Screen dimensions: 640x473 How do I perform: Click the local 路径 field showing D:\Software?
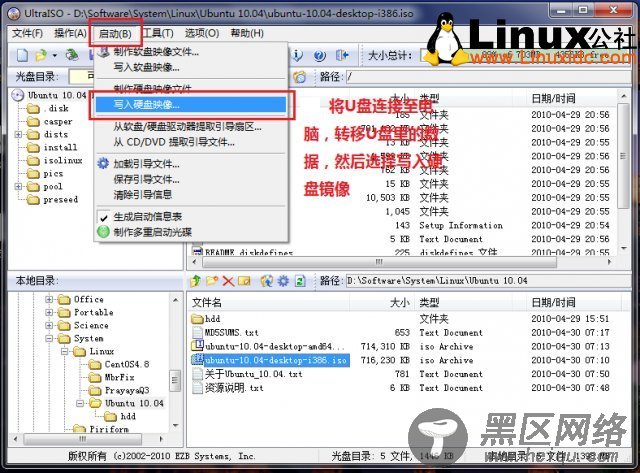(488, 281)
